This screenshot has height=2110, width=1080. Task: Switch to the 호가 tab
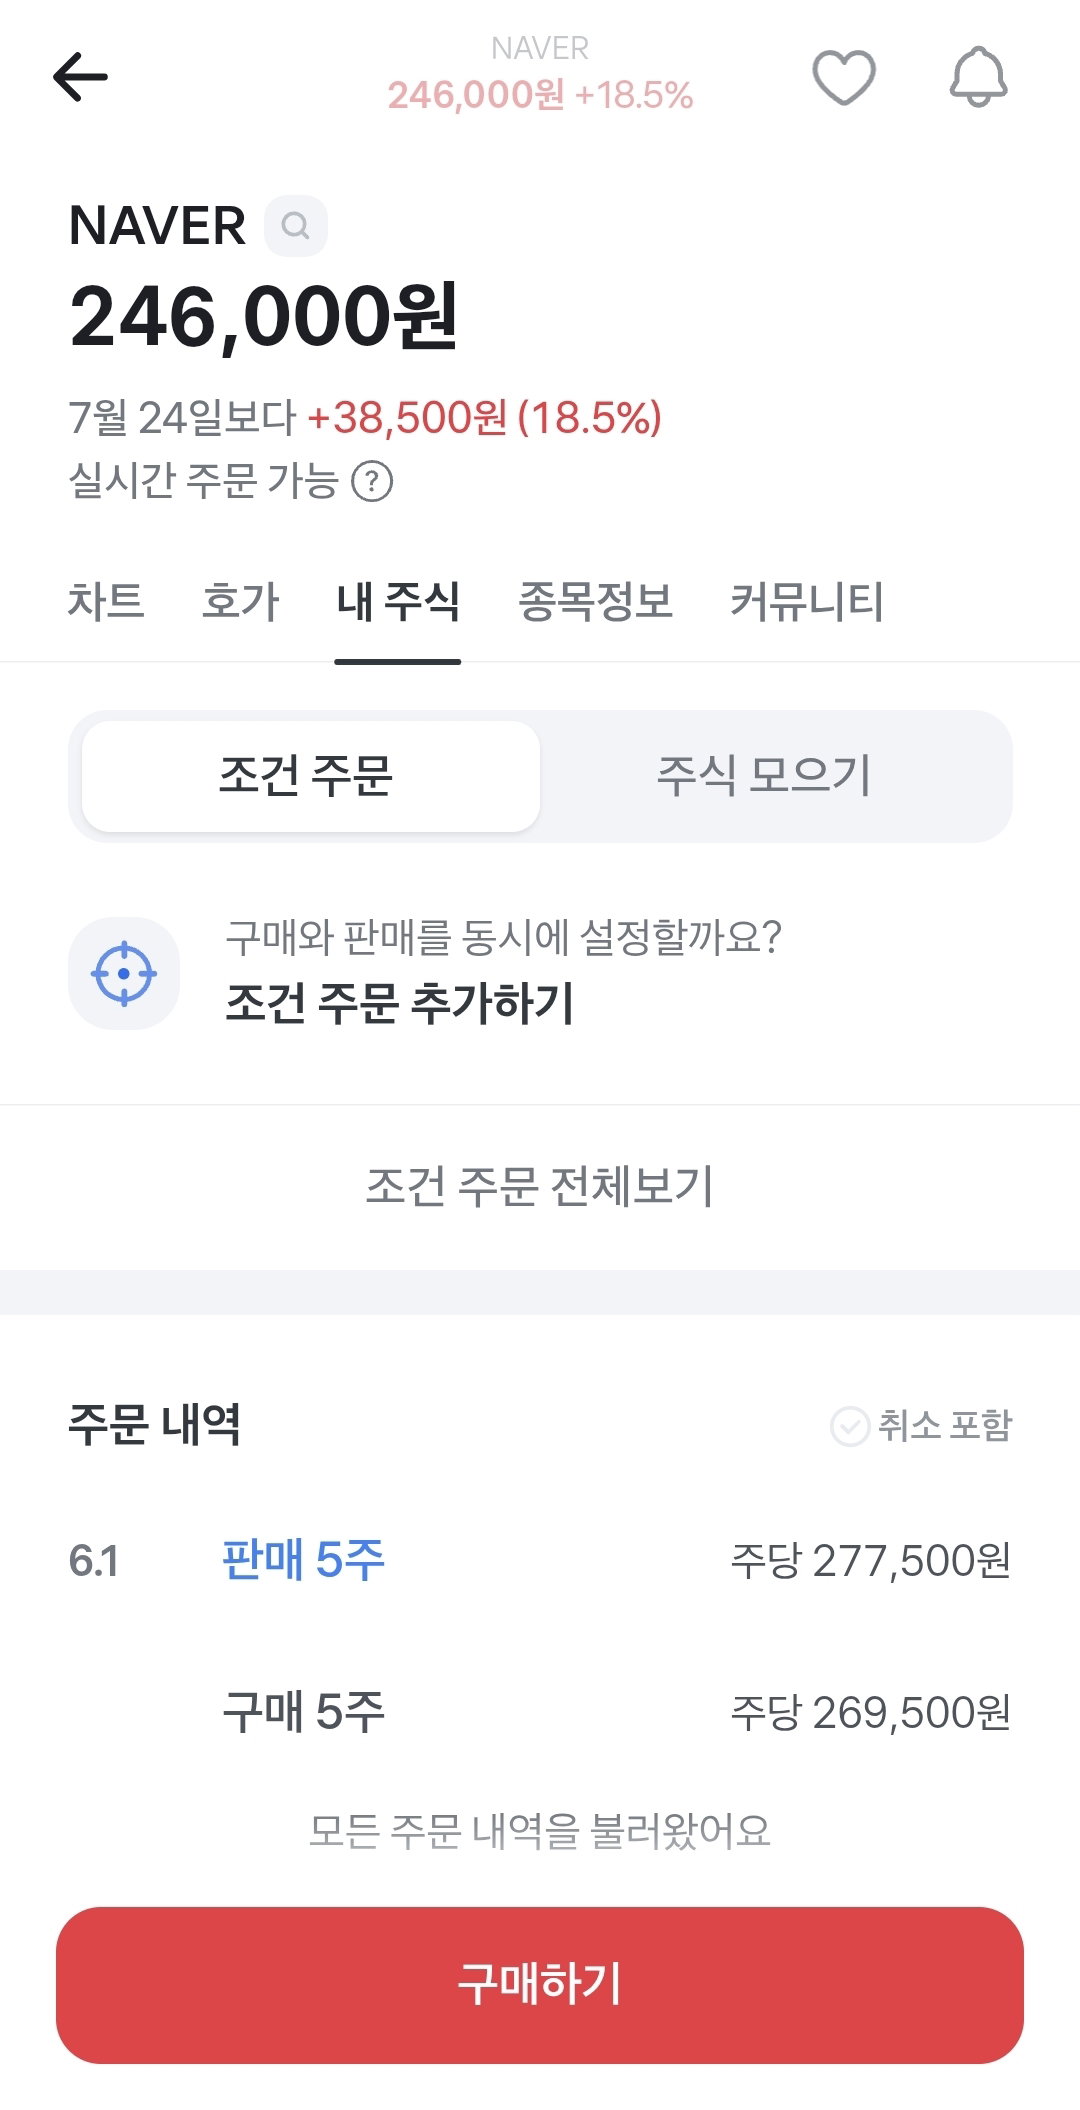click(x=241, y=602)
